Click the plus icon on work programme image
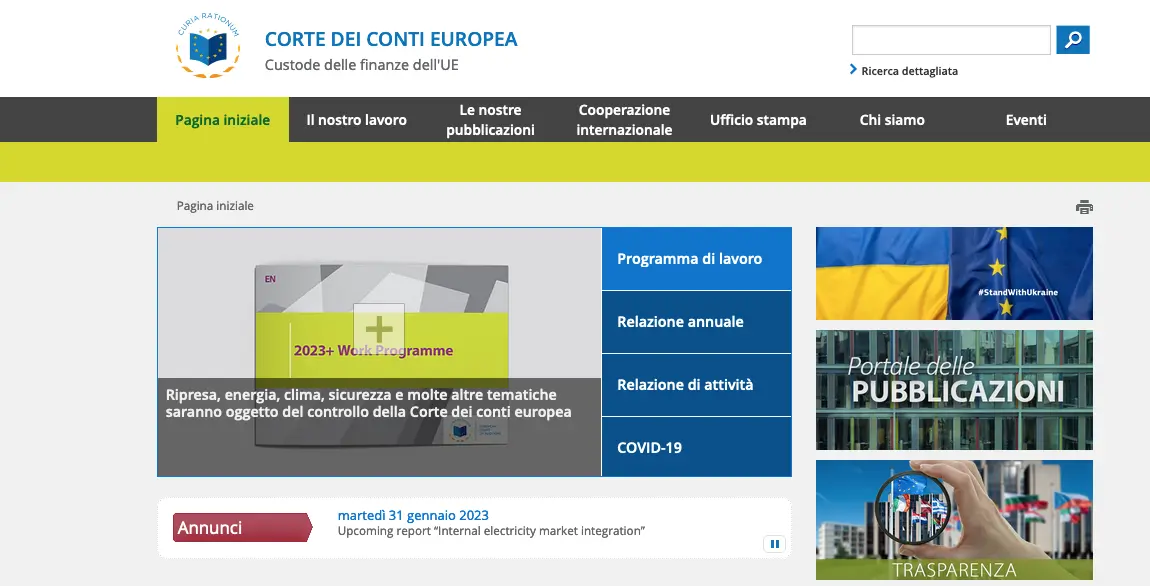The width and height of the screenshot is (1150, 586). [379, 329]
